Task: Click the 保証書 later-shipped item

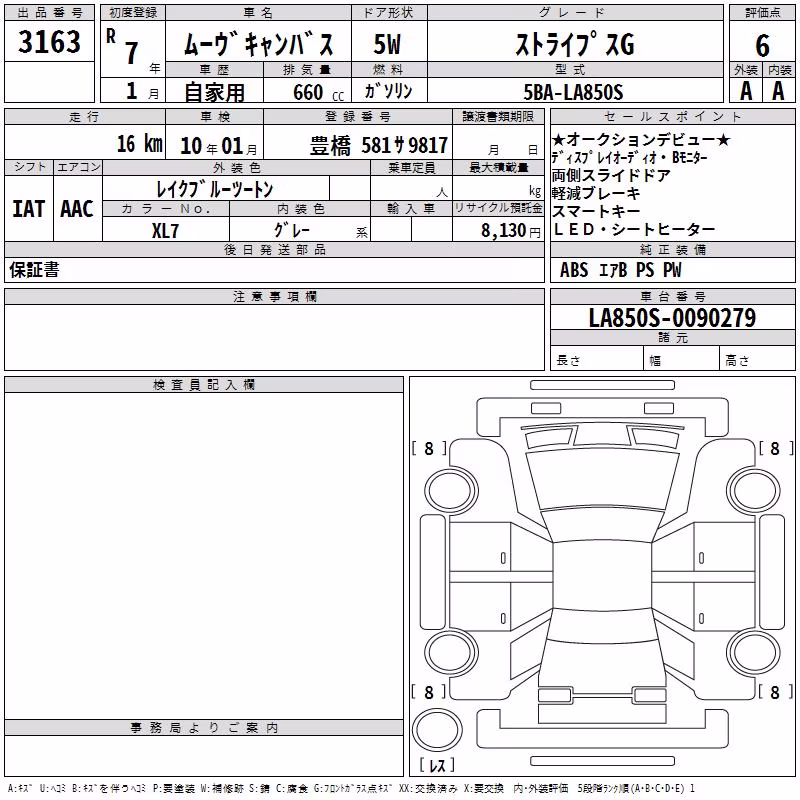Action: 34,270
